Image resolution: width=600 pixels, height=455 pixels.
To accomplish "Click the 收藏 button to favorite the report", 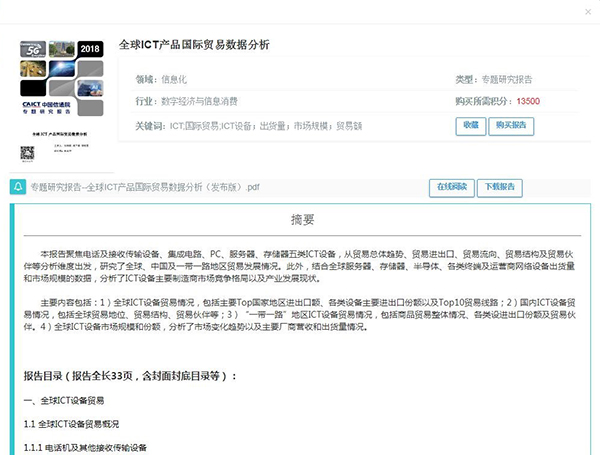I will coord(468,125).
